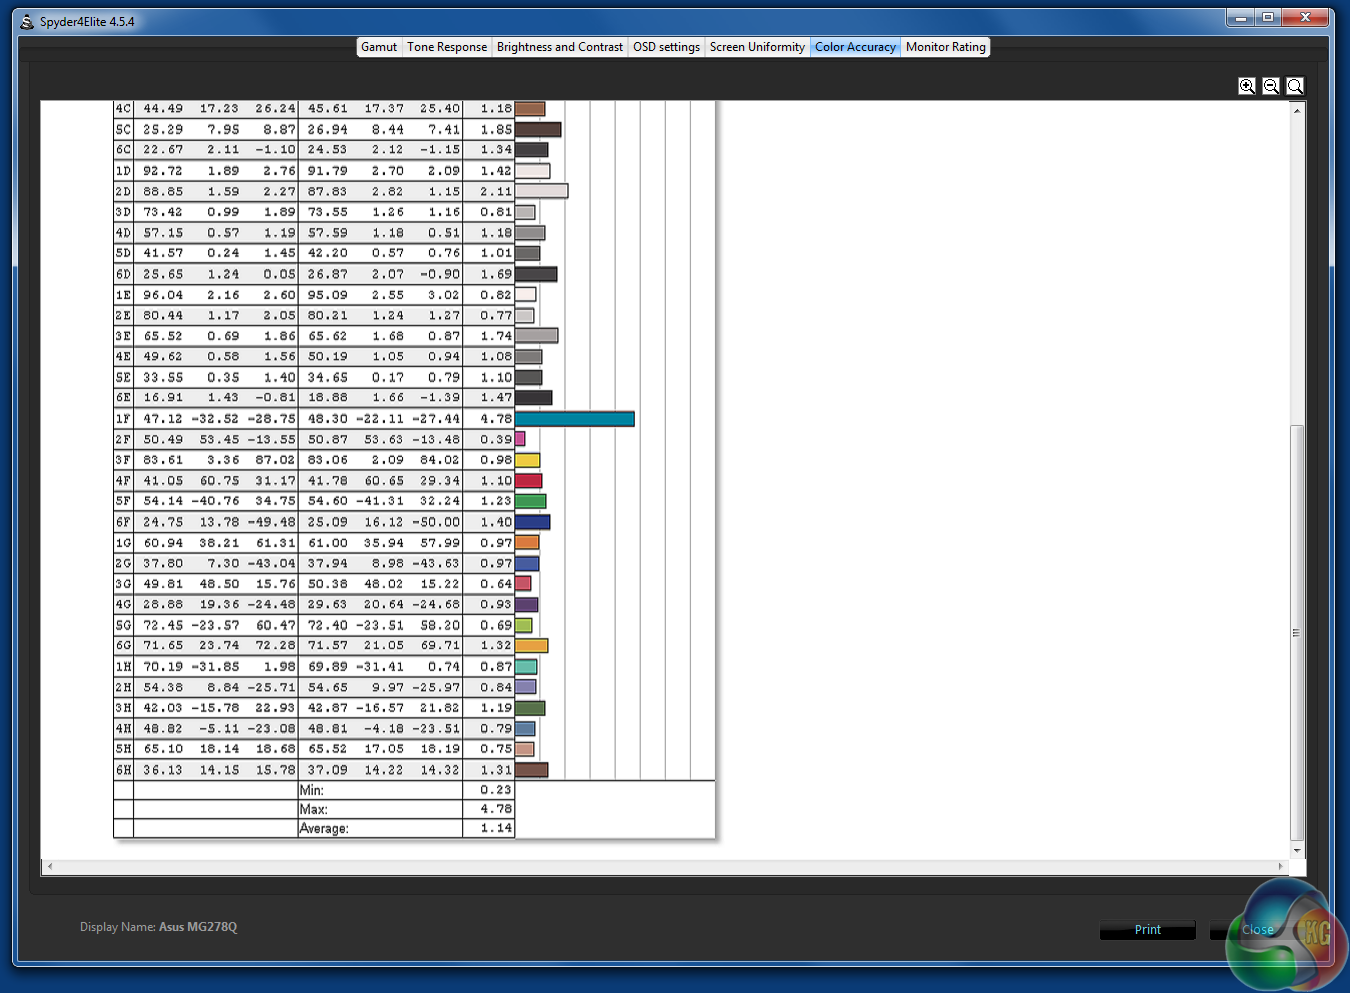Click the zoom reset magnifier icon

point(1295,86)
